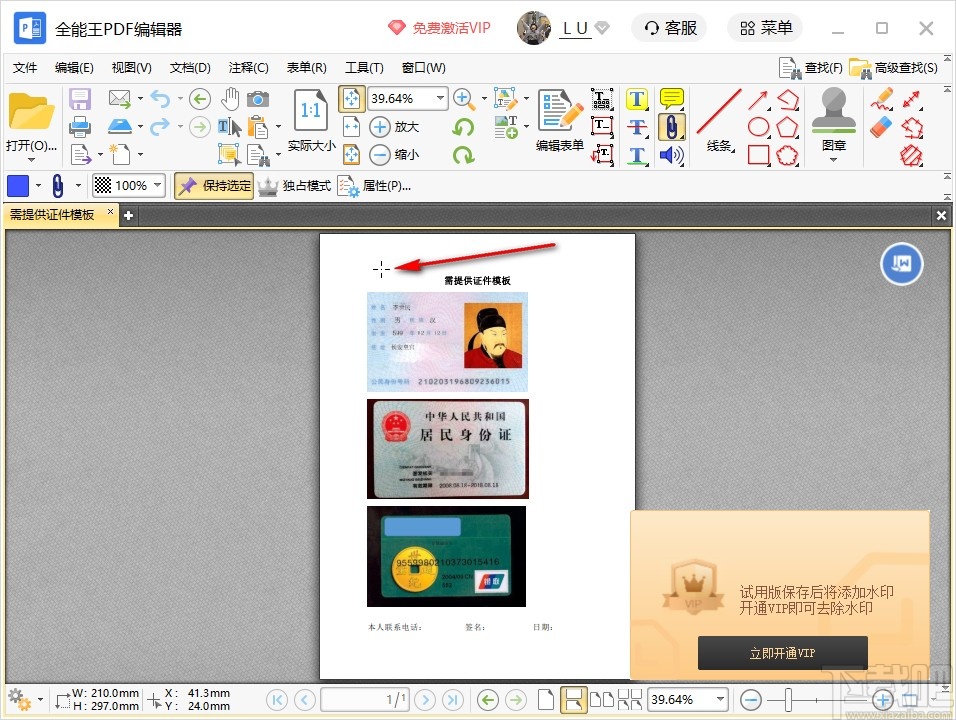Select the sound annotation speaker tool
The image size is (956, 720).
pos(672,155)
